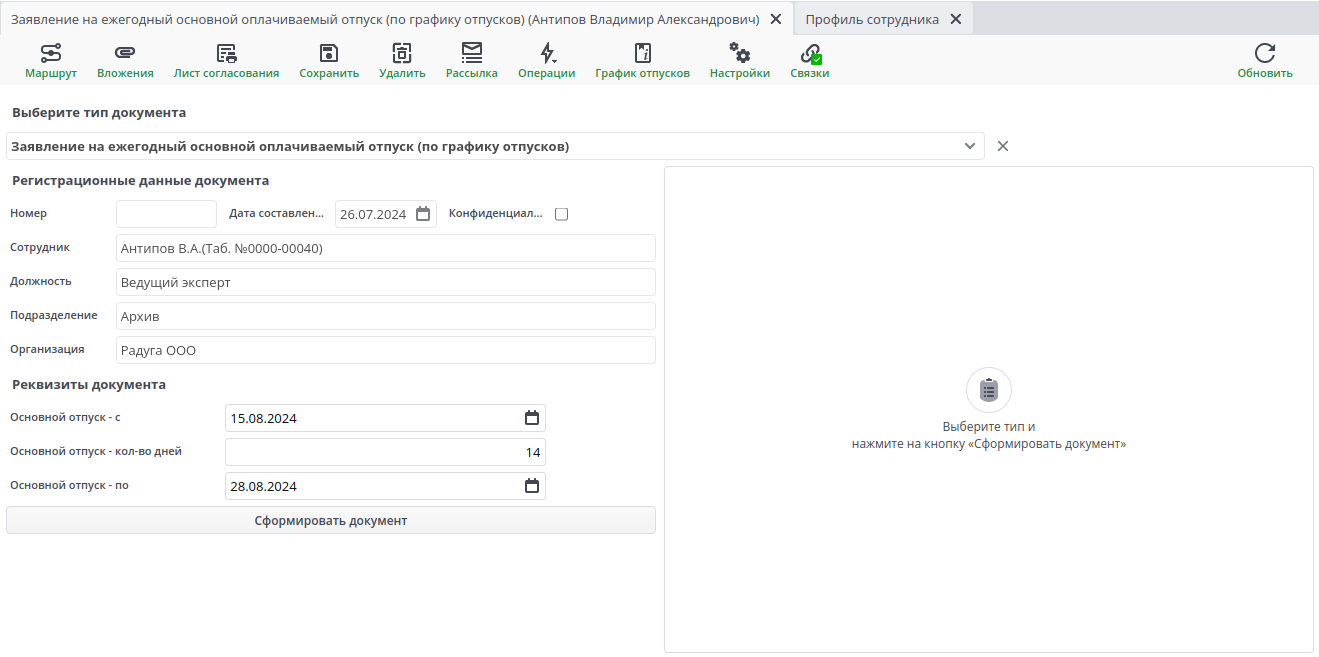Open the Рассылка mailing tool
1319x657 pixels.
[471, 61]
